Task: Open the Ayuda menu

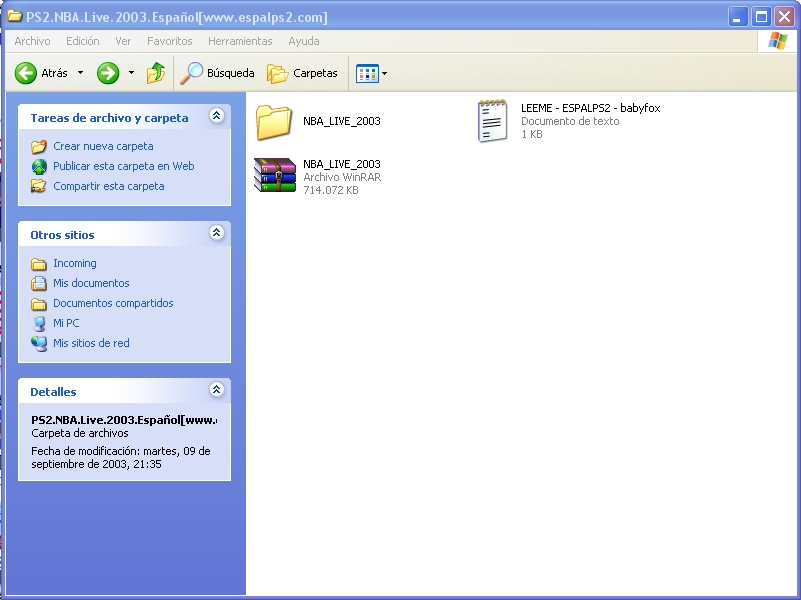Action: 304,41
